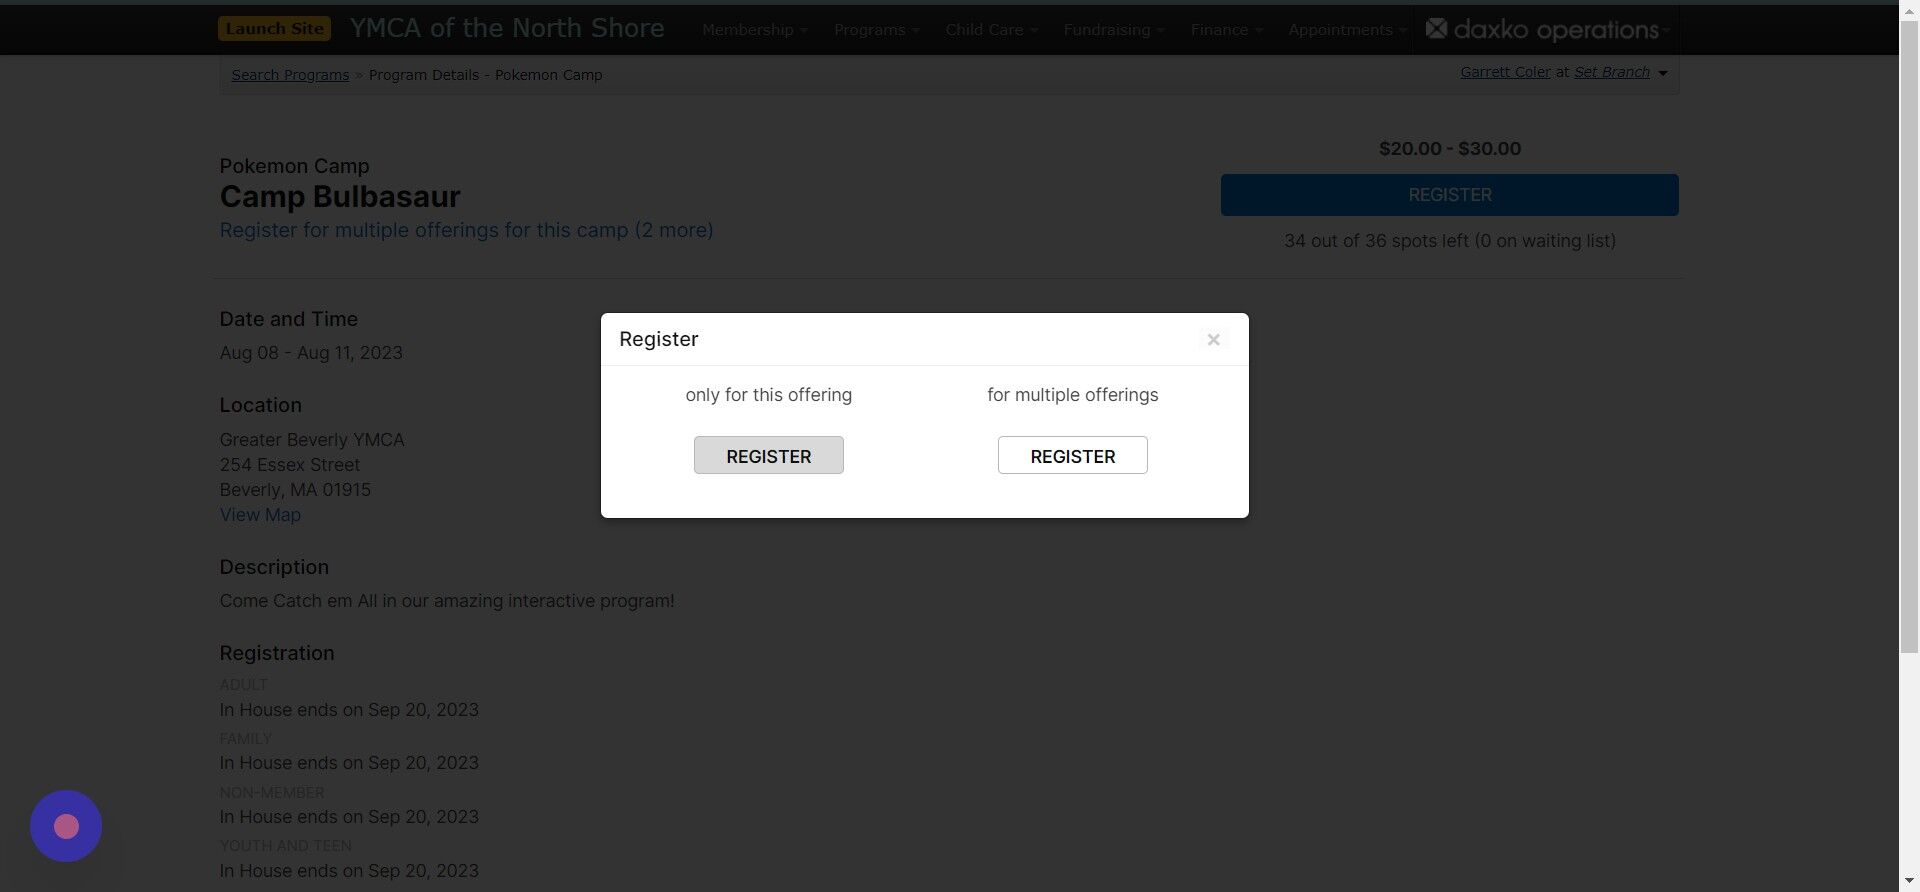Click the Greater Beverly YMCA location name

coord(312,440)
